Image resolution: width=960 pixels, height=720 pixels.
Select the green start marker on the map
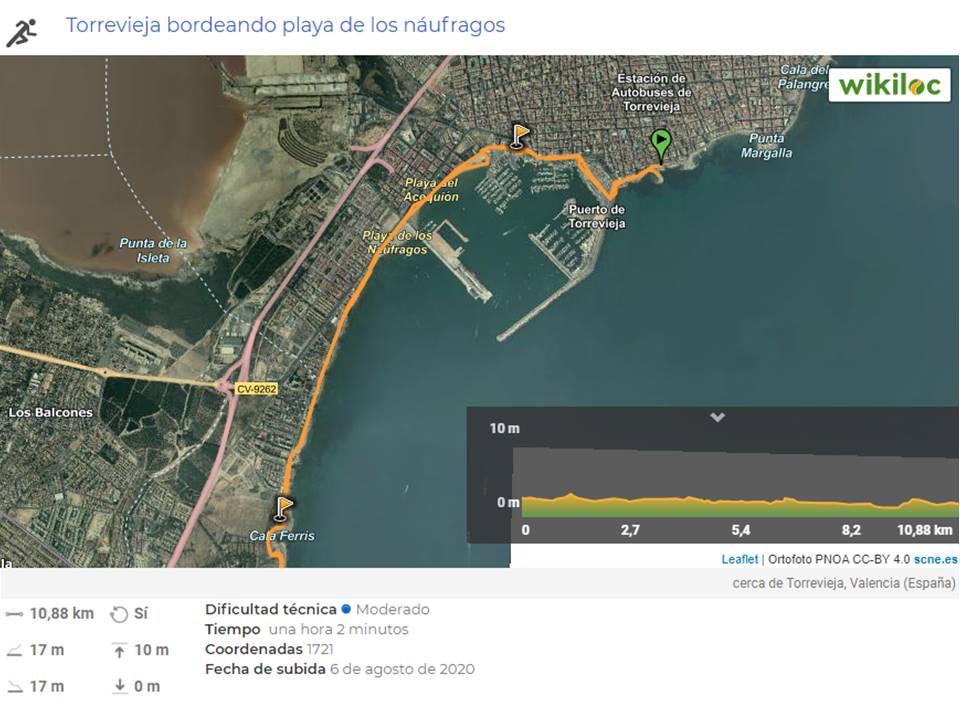click(x=660, y=144)
